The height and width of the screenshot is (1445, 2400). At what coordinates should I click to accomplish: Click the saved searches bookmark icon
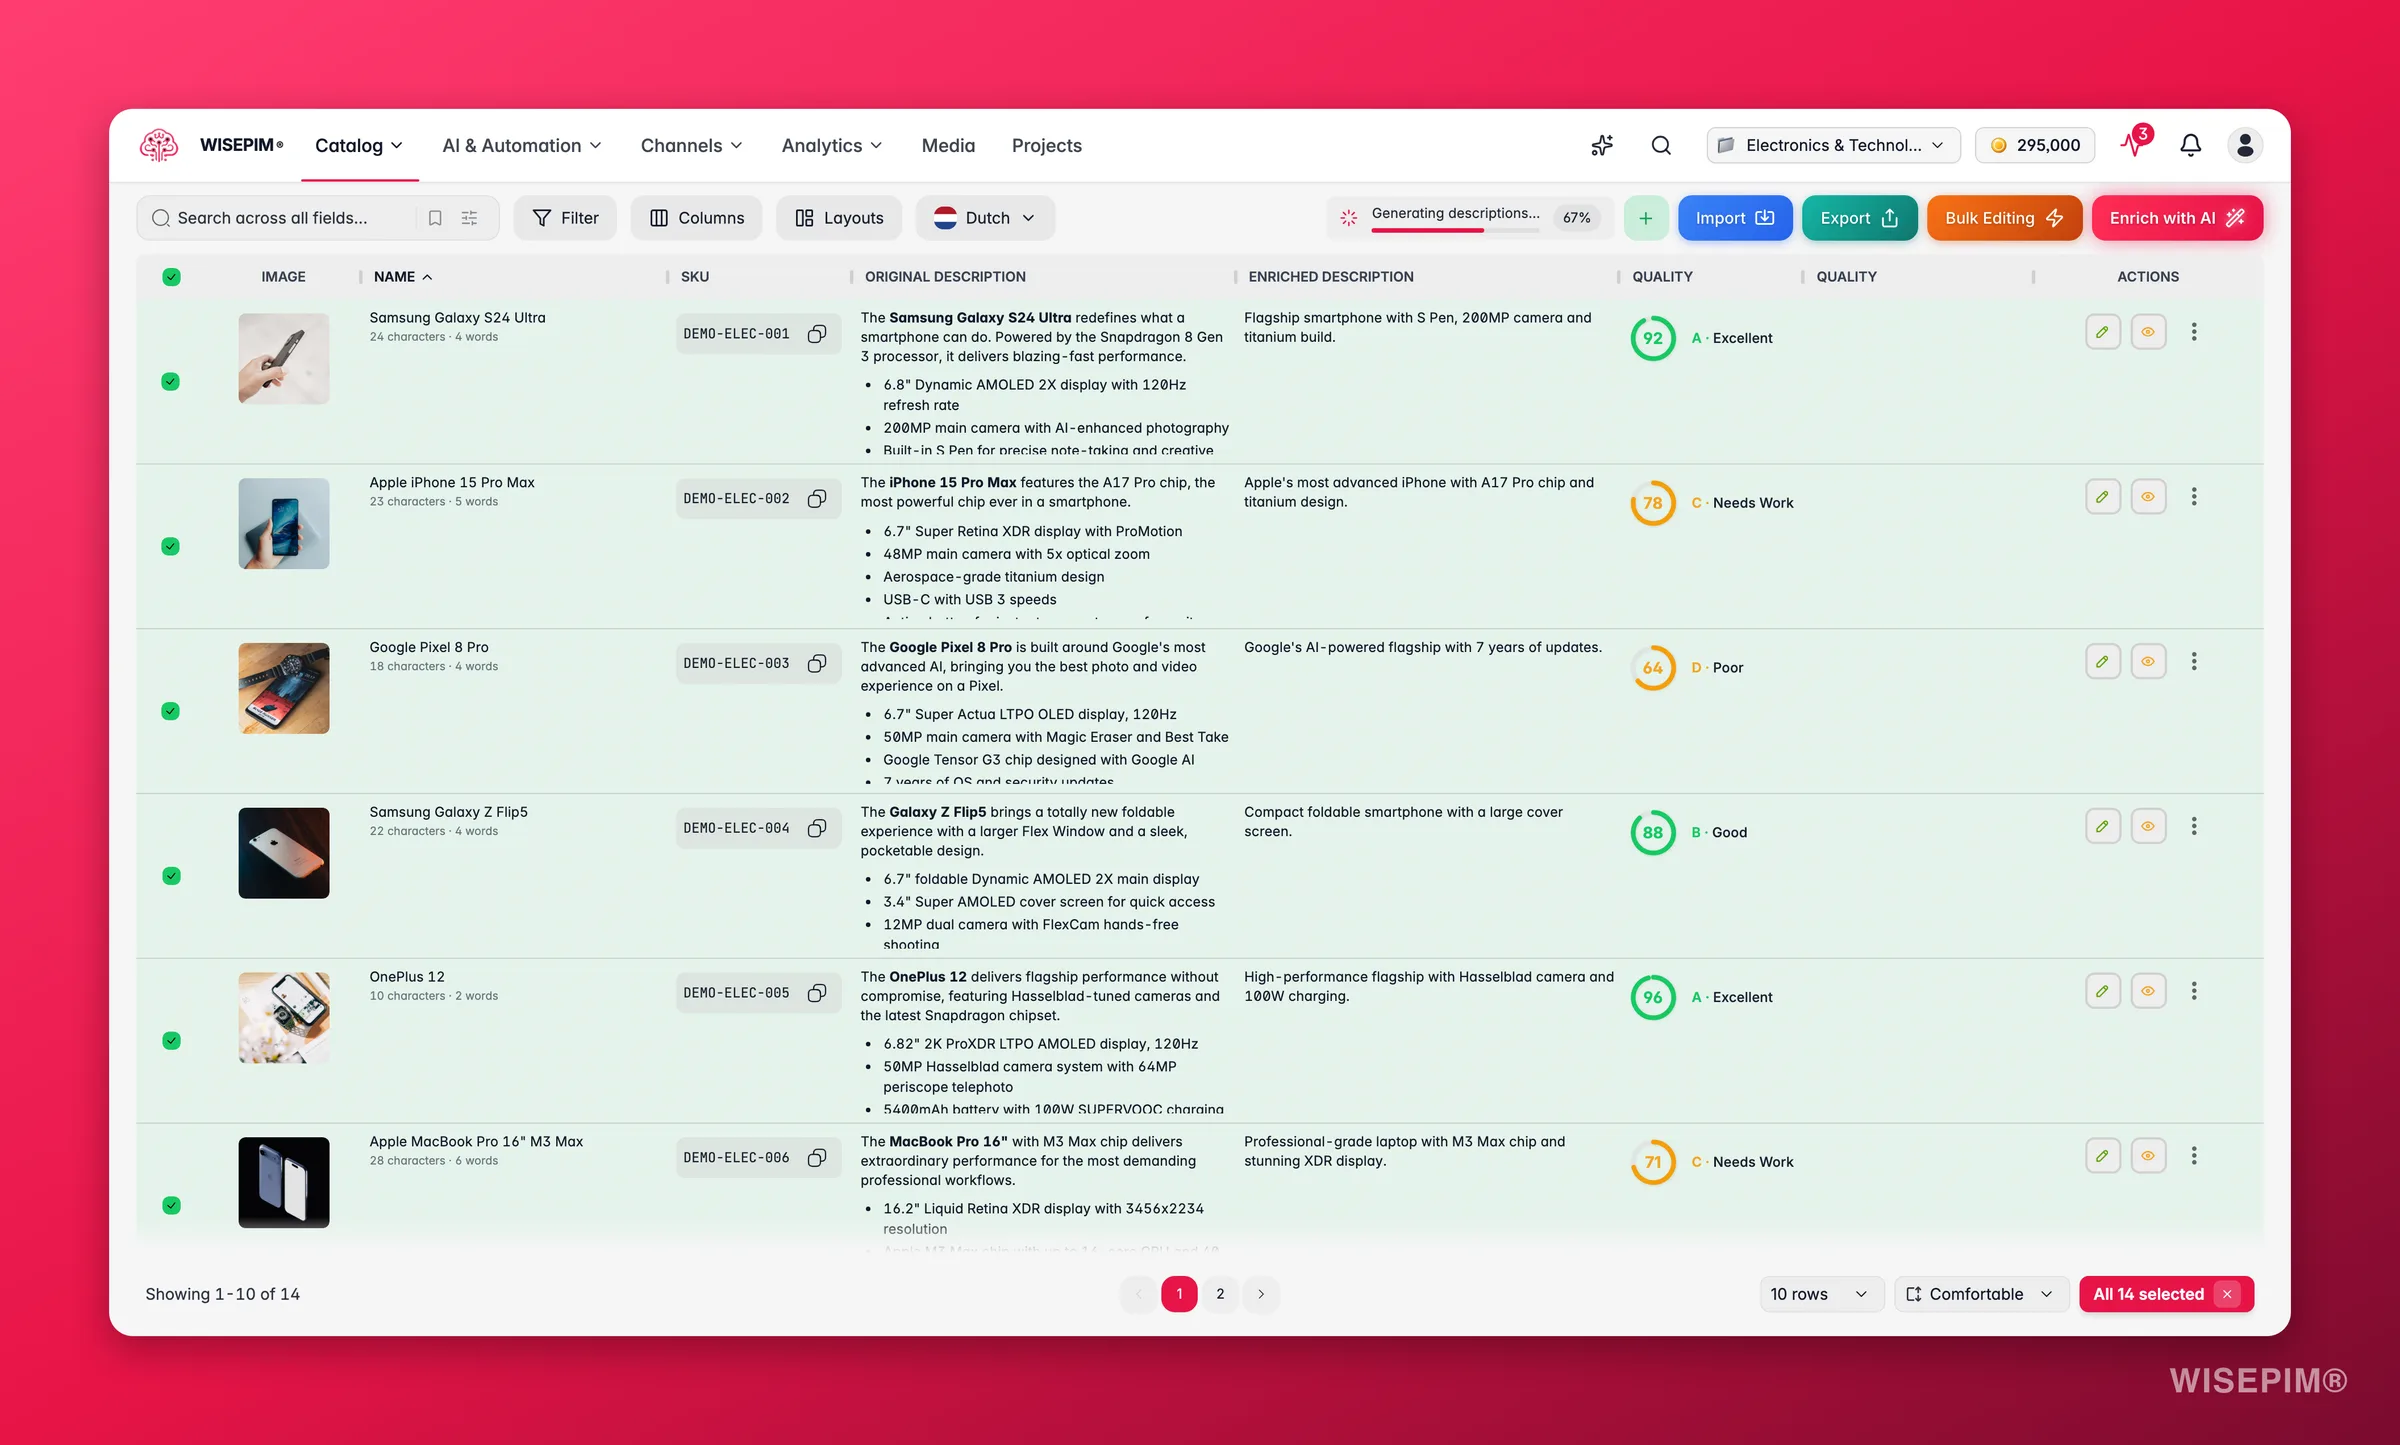click(435, 218)
